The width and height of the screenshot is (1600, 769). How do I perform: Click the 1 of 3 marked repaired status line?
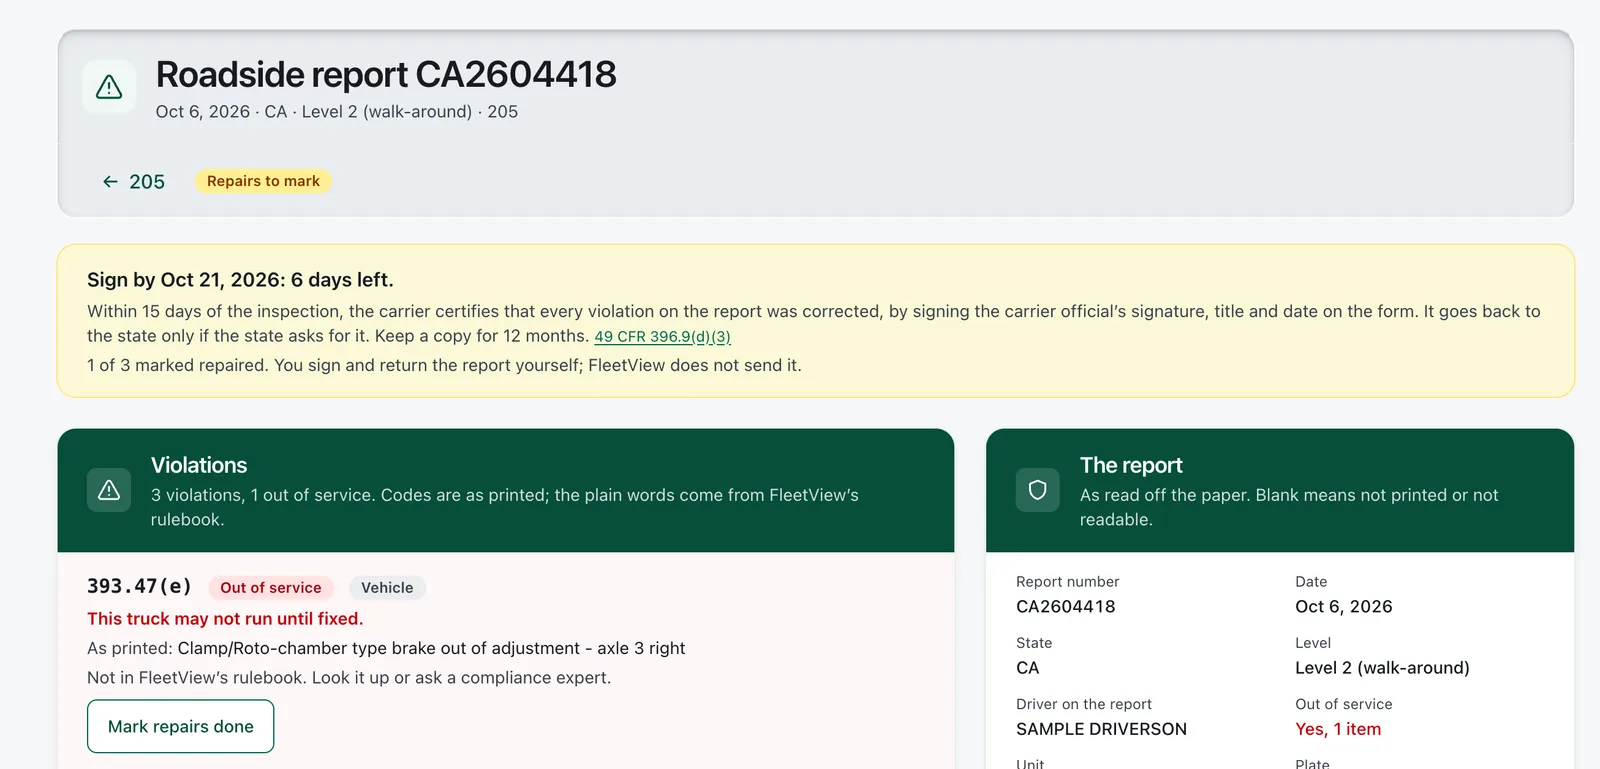pos(444,365)
